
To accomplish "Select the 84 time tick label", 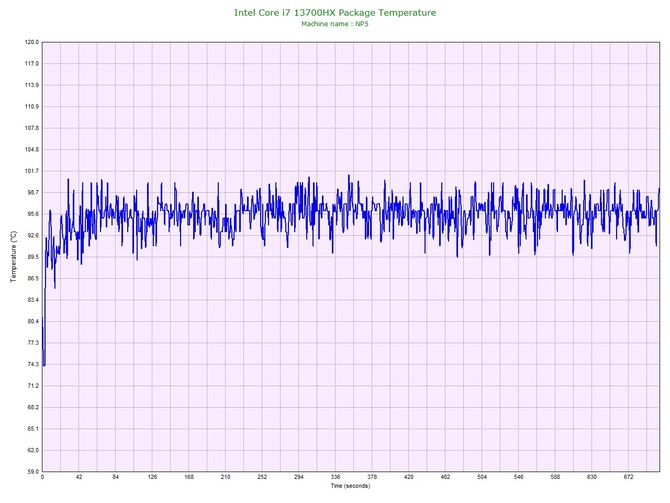I will (x=116, y=477).
